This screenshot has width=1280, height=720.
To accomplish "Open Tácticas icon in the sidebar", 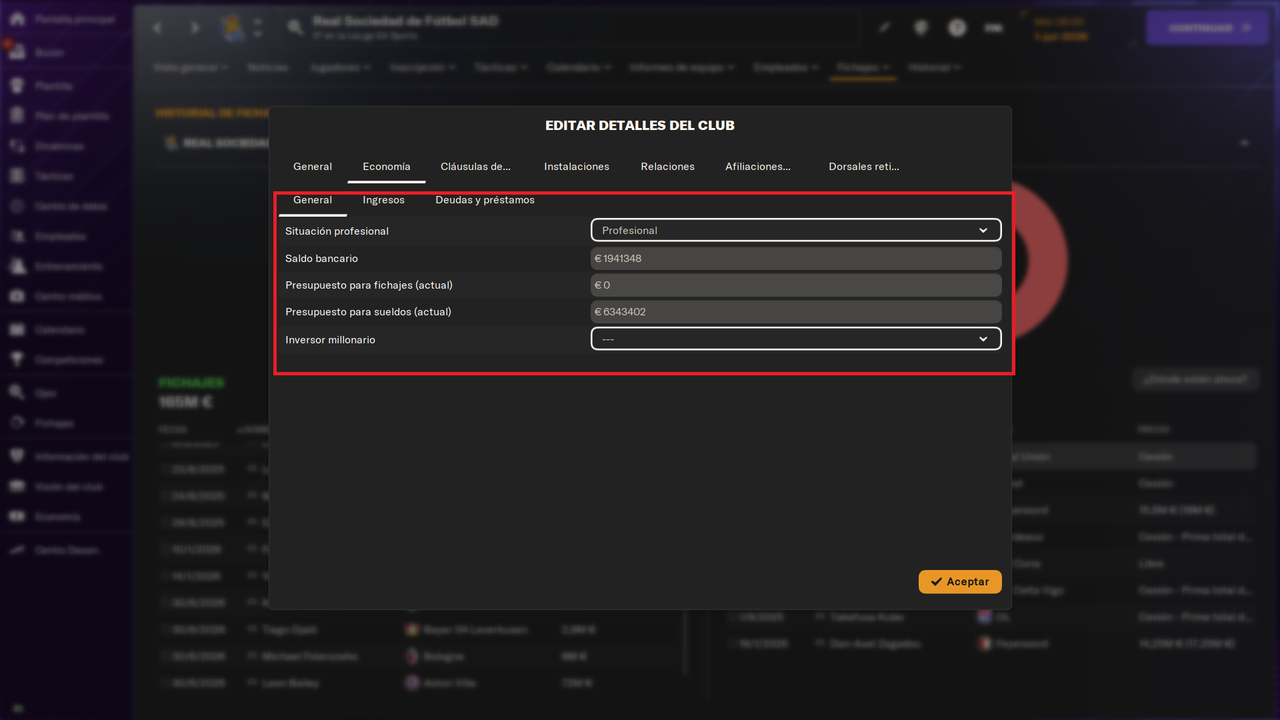I will (x=17, y=176).
